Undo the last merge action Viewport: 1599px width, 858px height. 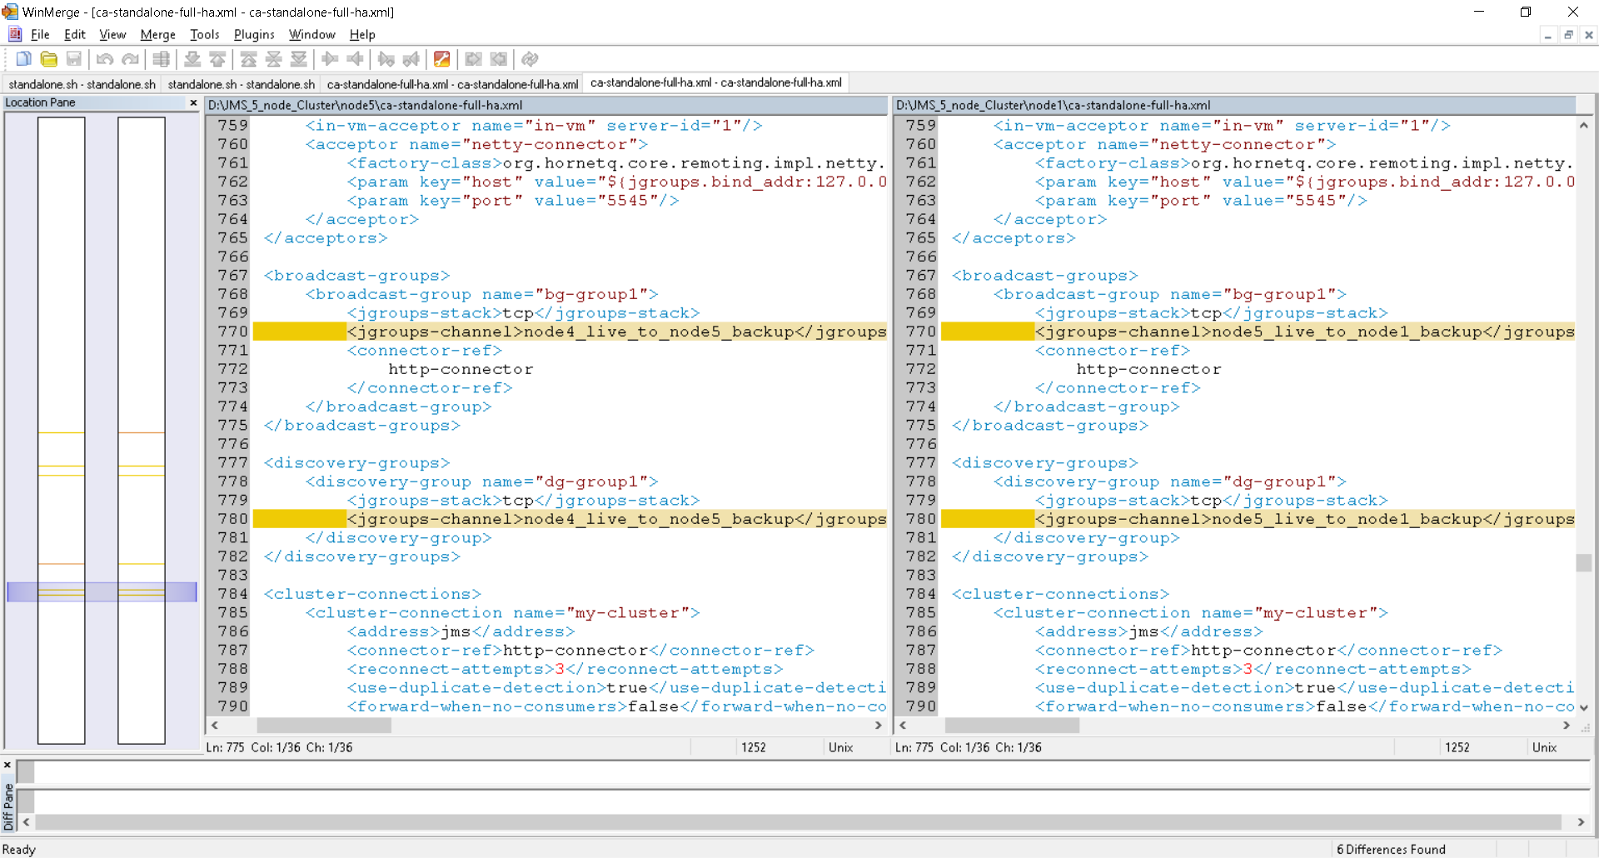[105, 59]
